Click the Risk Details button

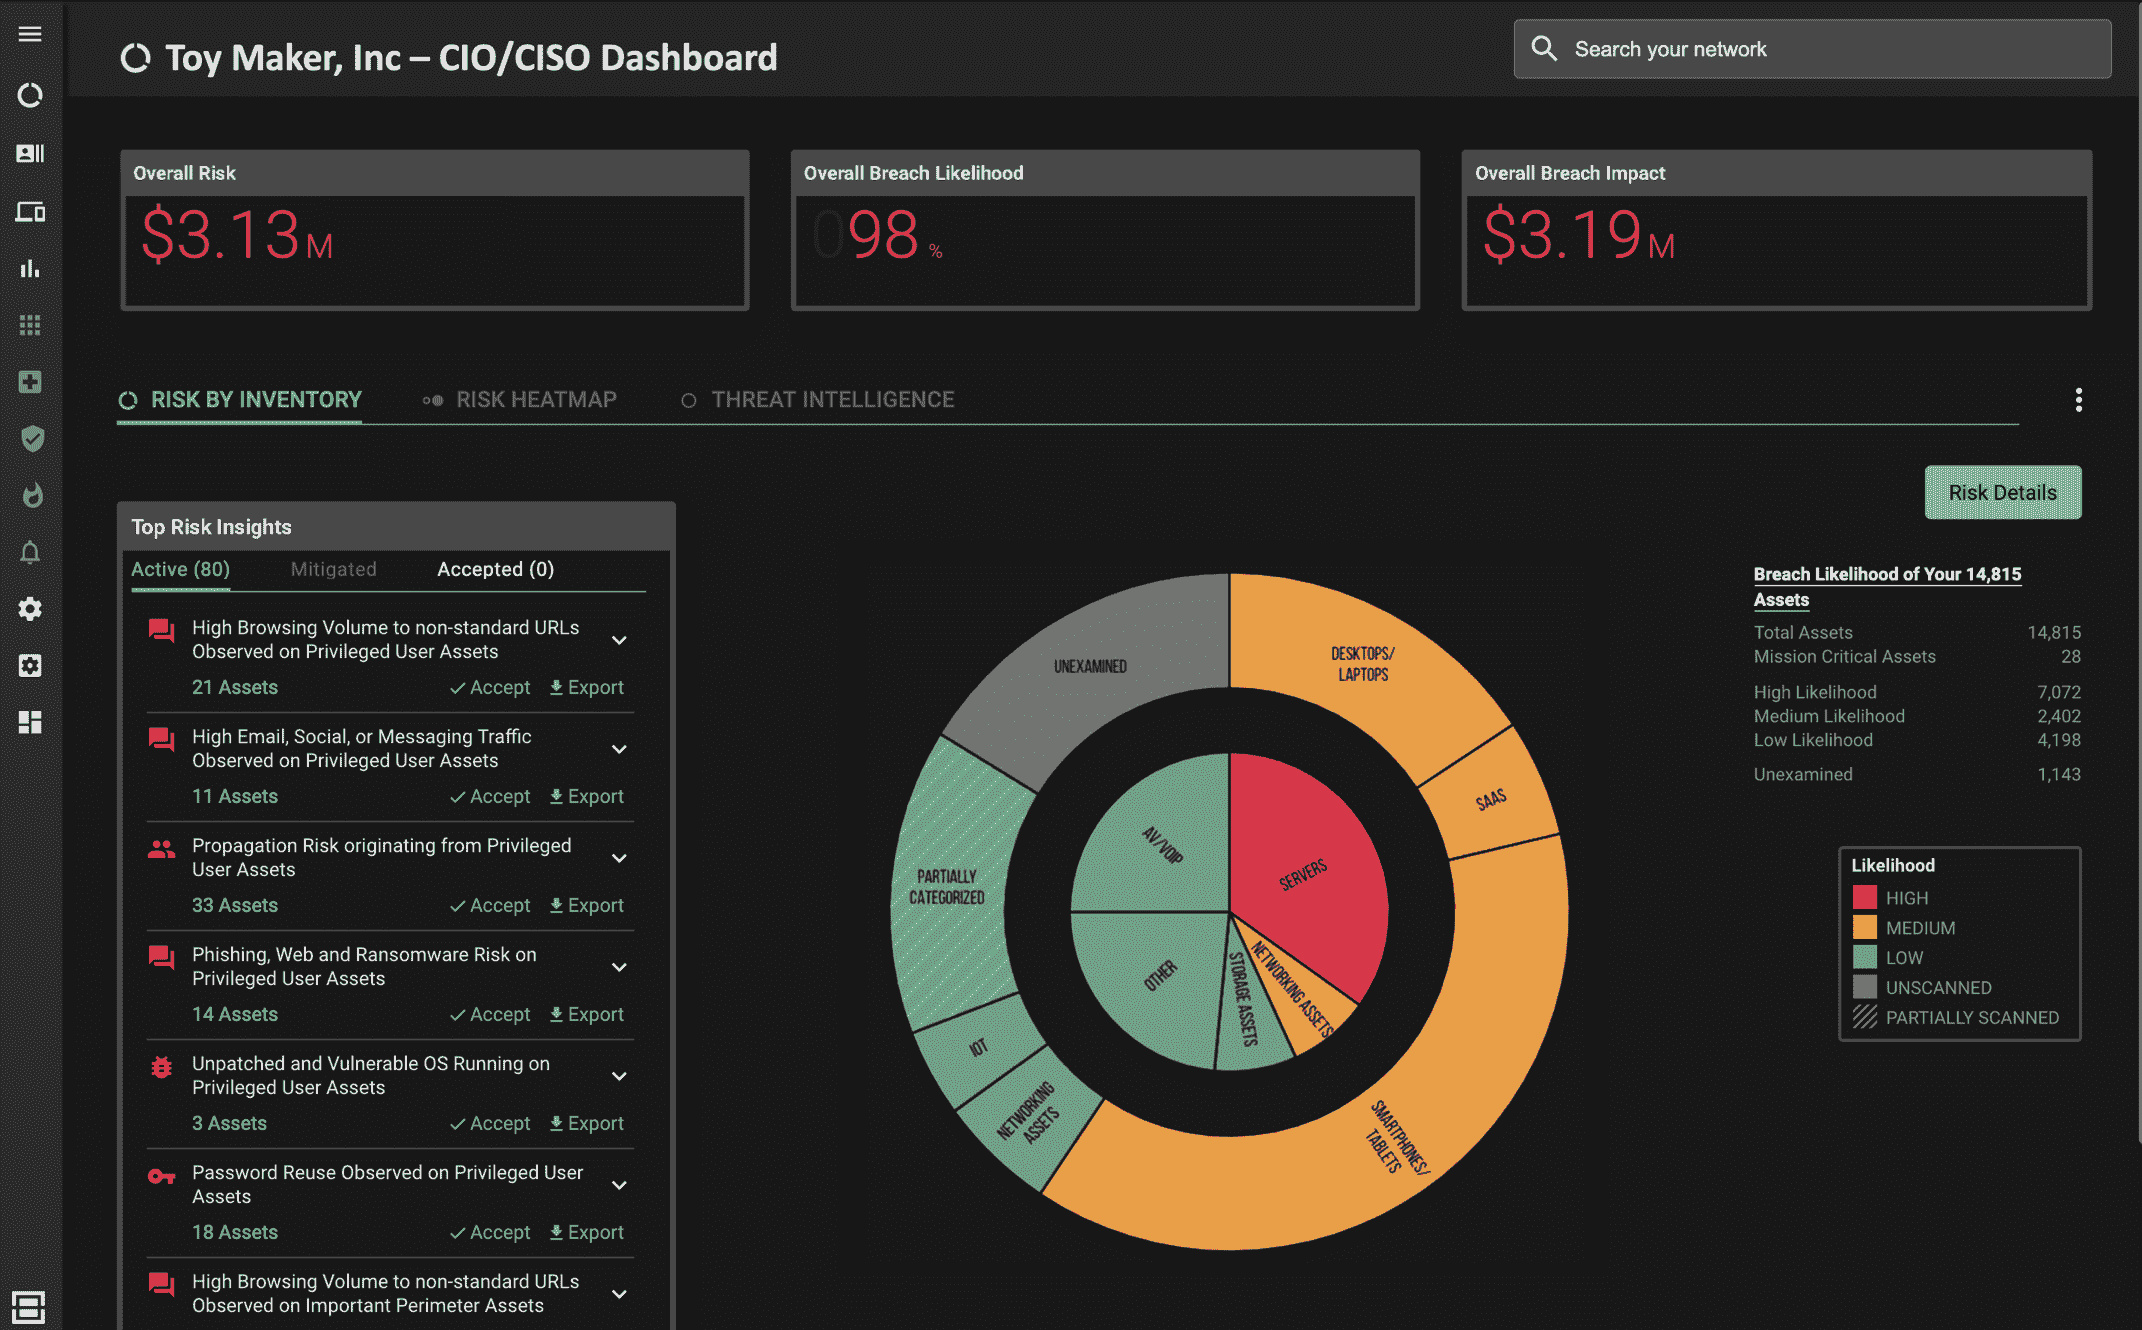[2003, 492]
